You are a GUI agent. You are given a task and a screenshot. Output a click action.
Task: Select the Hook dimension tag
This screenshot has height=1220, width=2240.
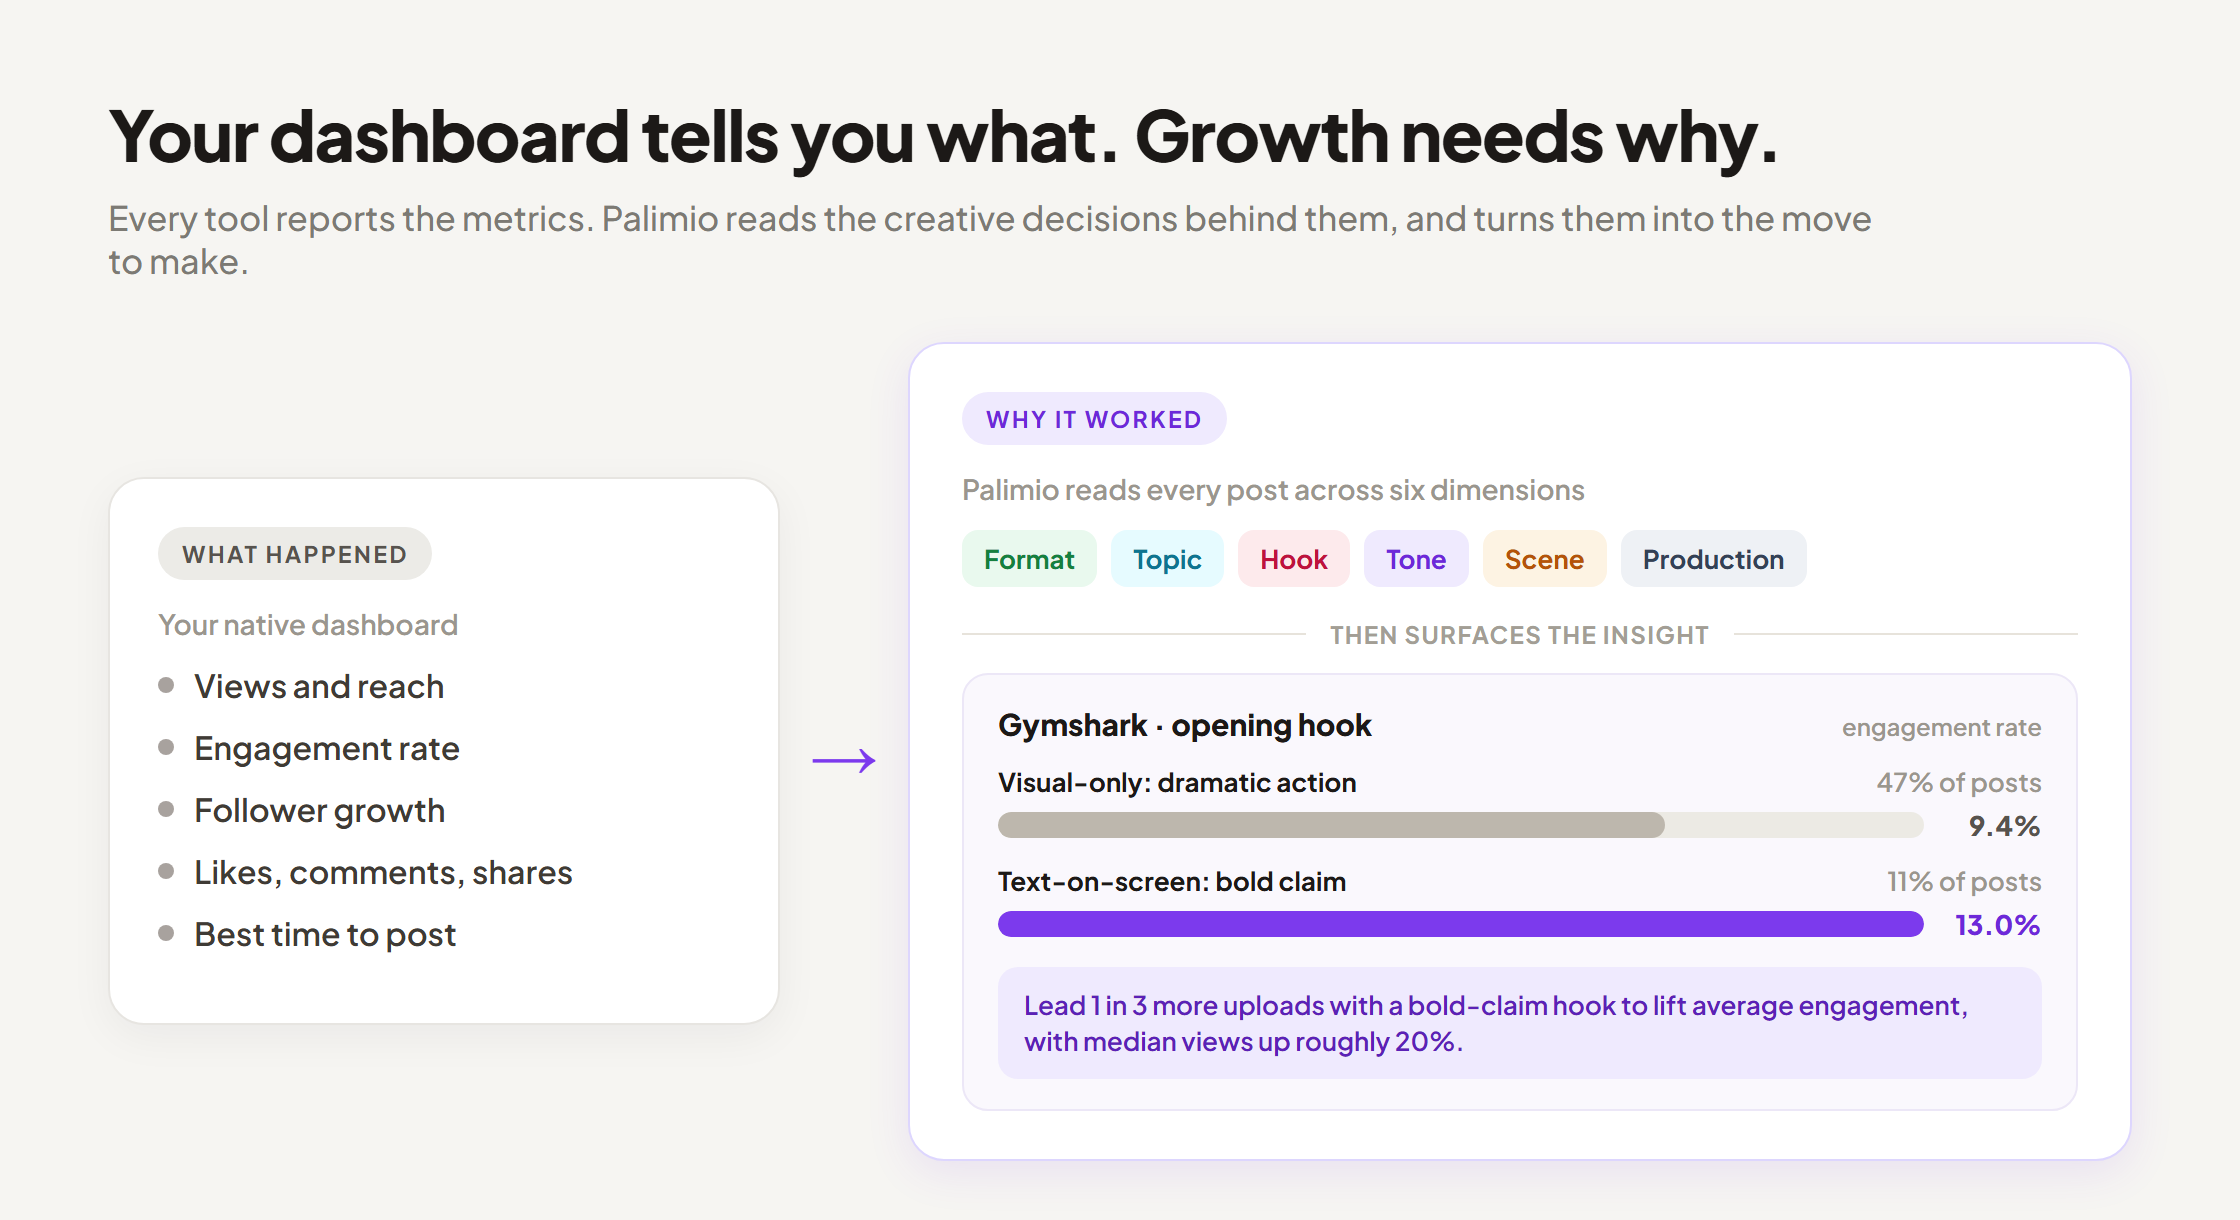(1293, 559)
